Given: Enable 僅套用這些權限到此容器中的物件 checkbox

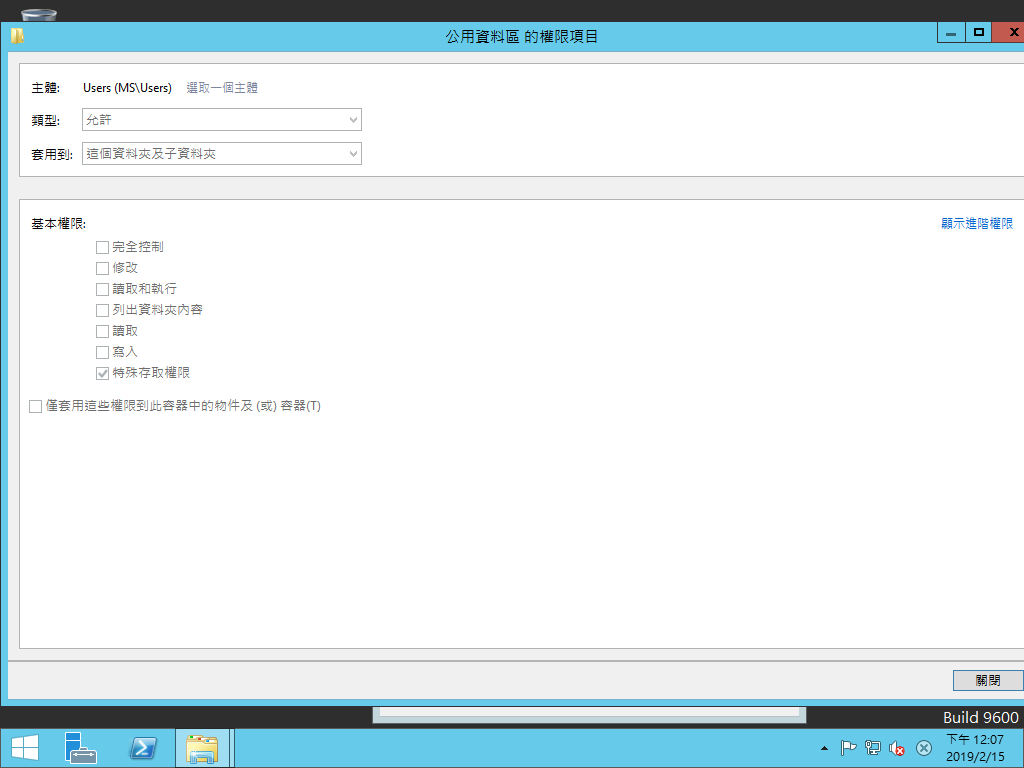Looking at the screenshot, I should pos(36,407).
